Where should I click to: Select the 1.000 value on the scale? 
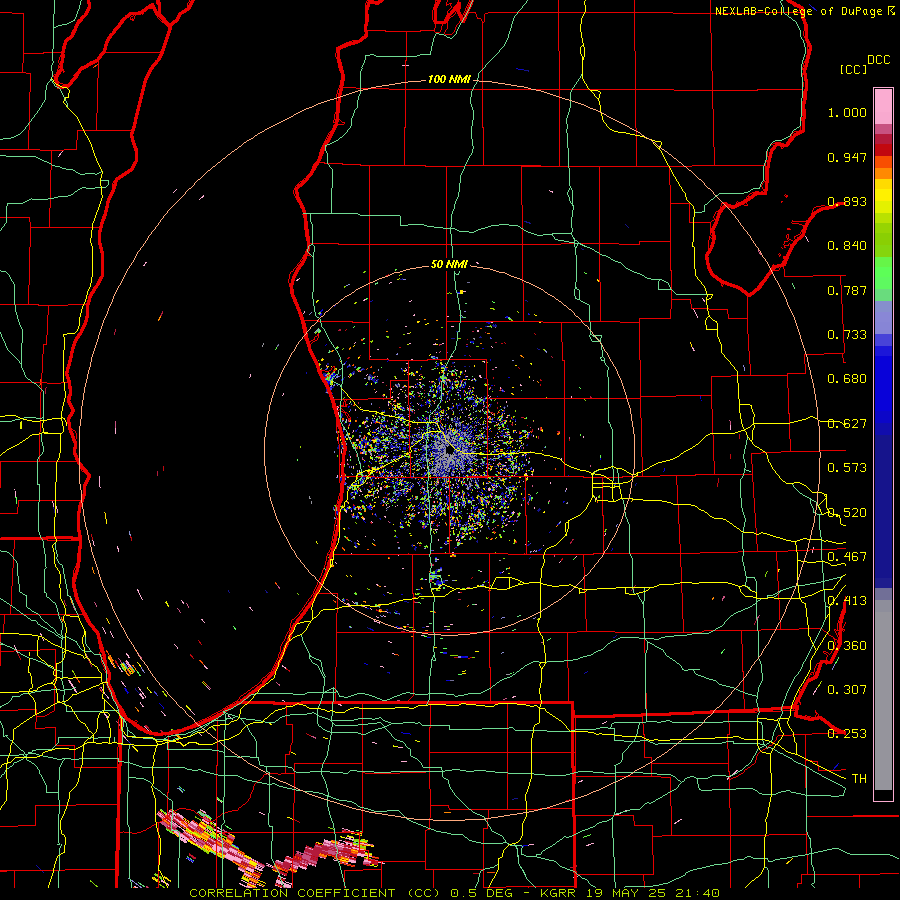point(847,112)
